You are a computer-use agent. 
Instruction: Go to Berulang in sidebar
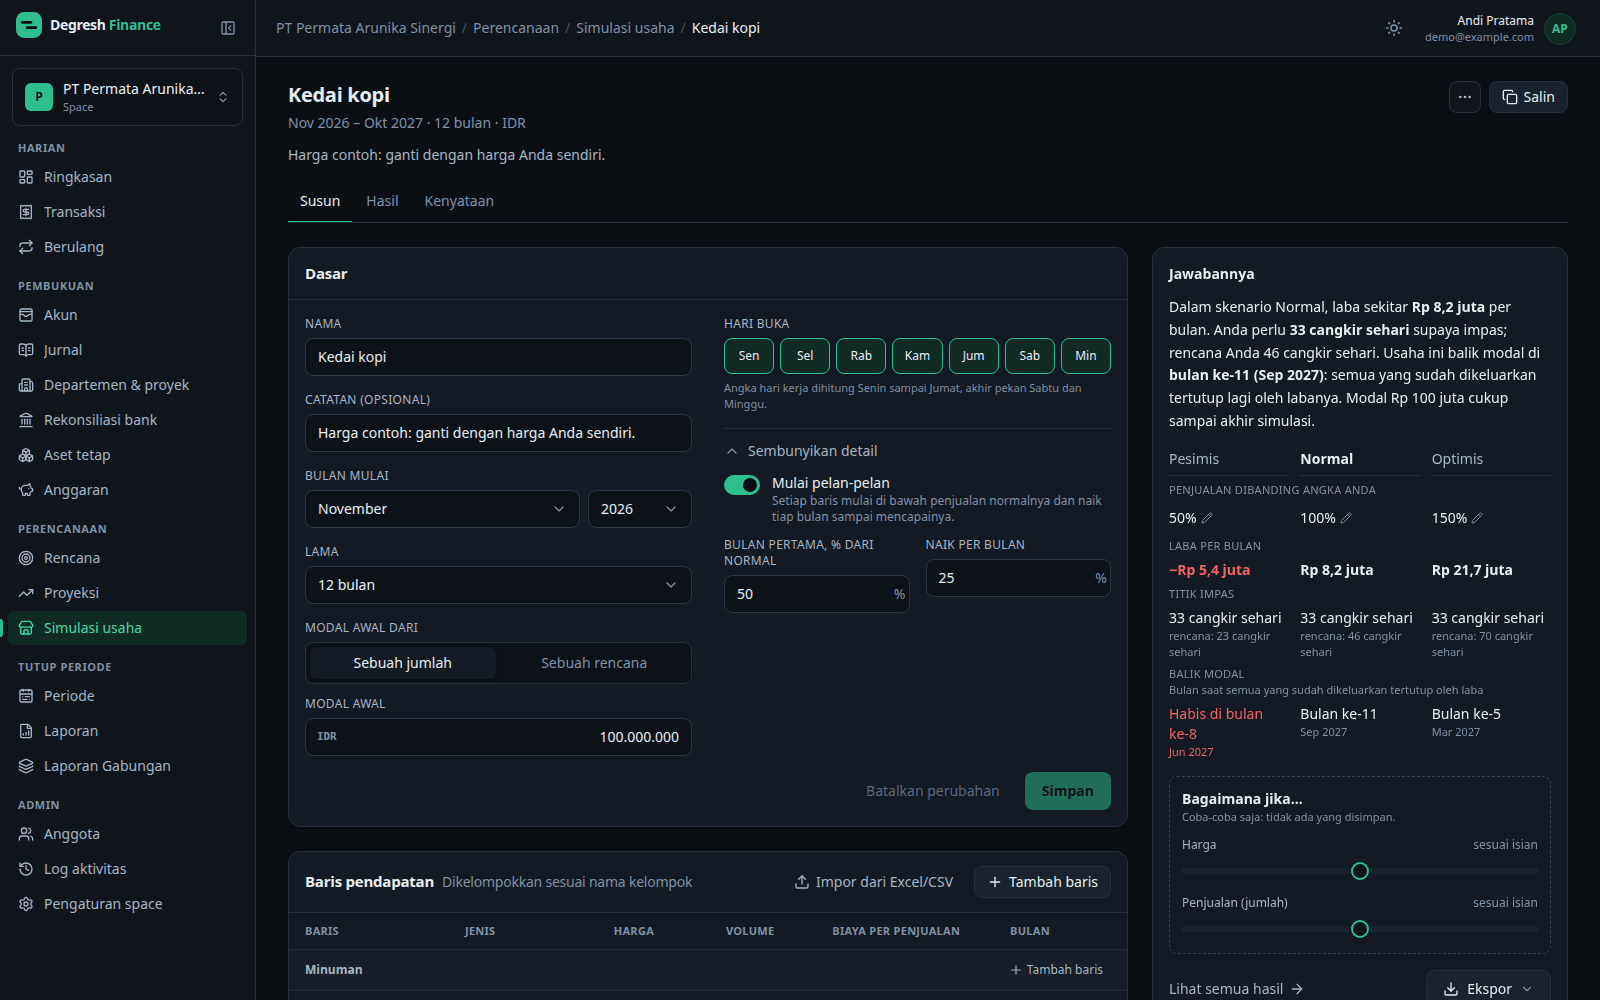coord(127,247)
